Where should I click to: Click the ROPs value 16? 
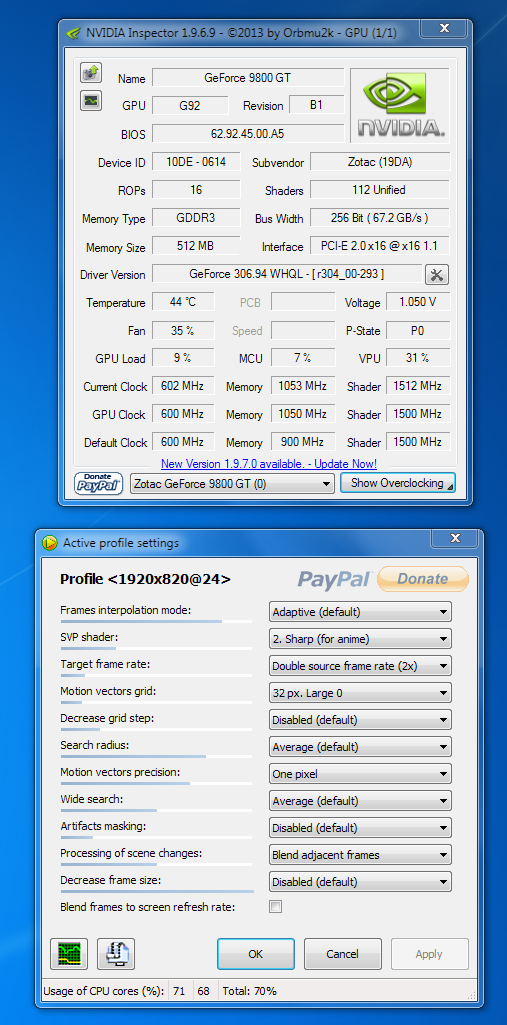click(x=196, y=190)
